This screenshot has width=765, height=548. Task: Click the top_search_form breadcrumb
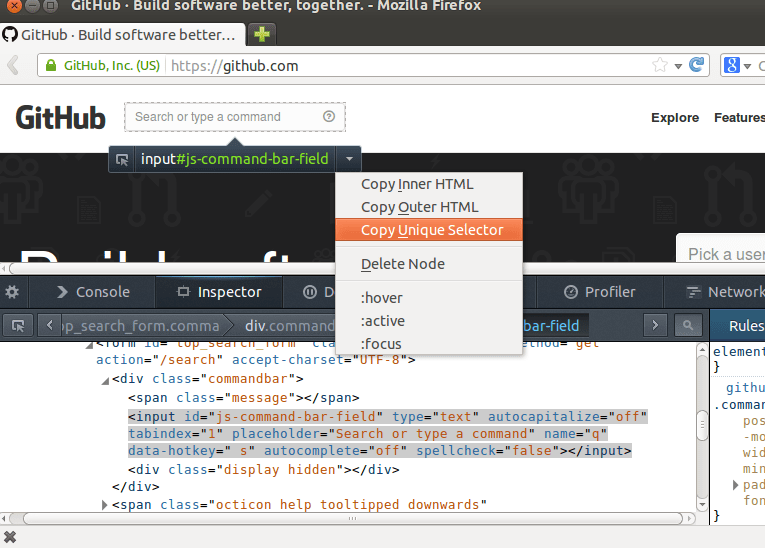pyautogui.click(x=141, y=325)
